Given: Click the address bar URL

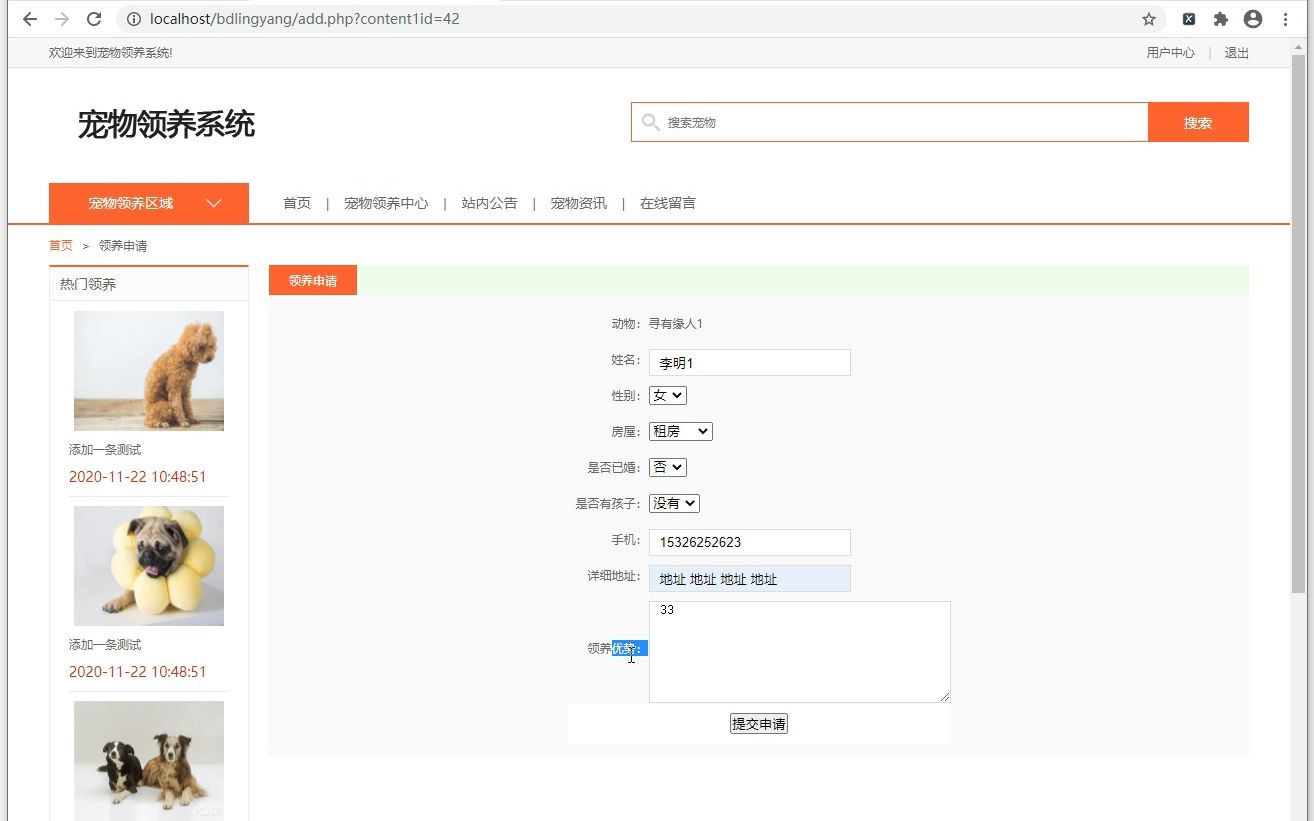Looking at the screenshot, I should [x=305, y=19].
